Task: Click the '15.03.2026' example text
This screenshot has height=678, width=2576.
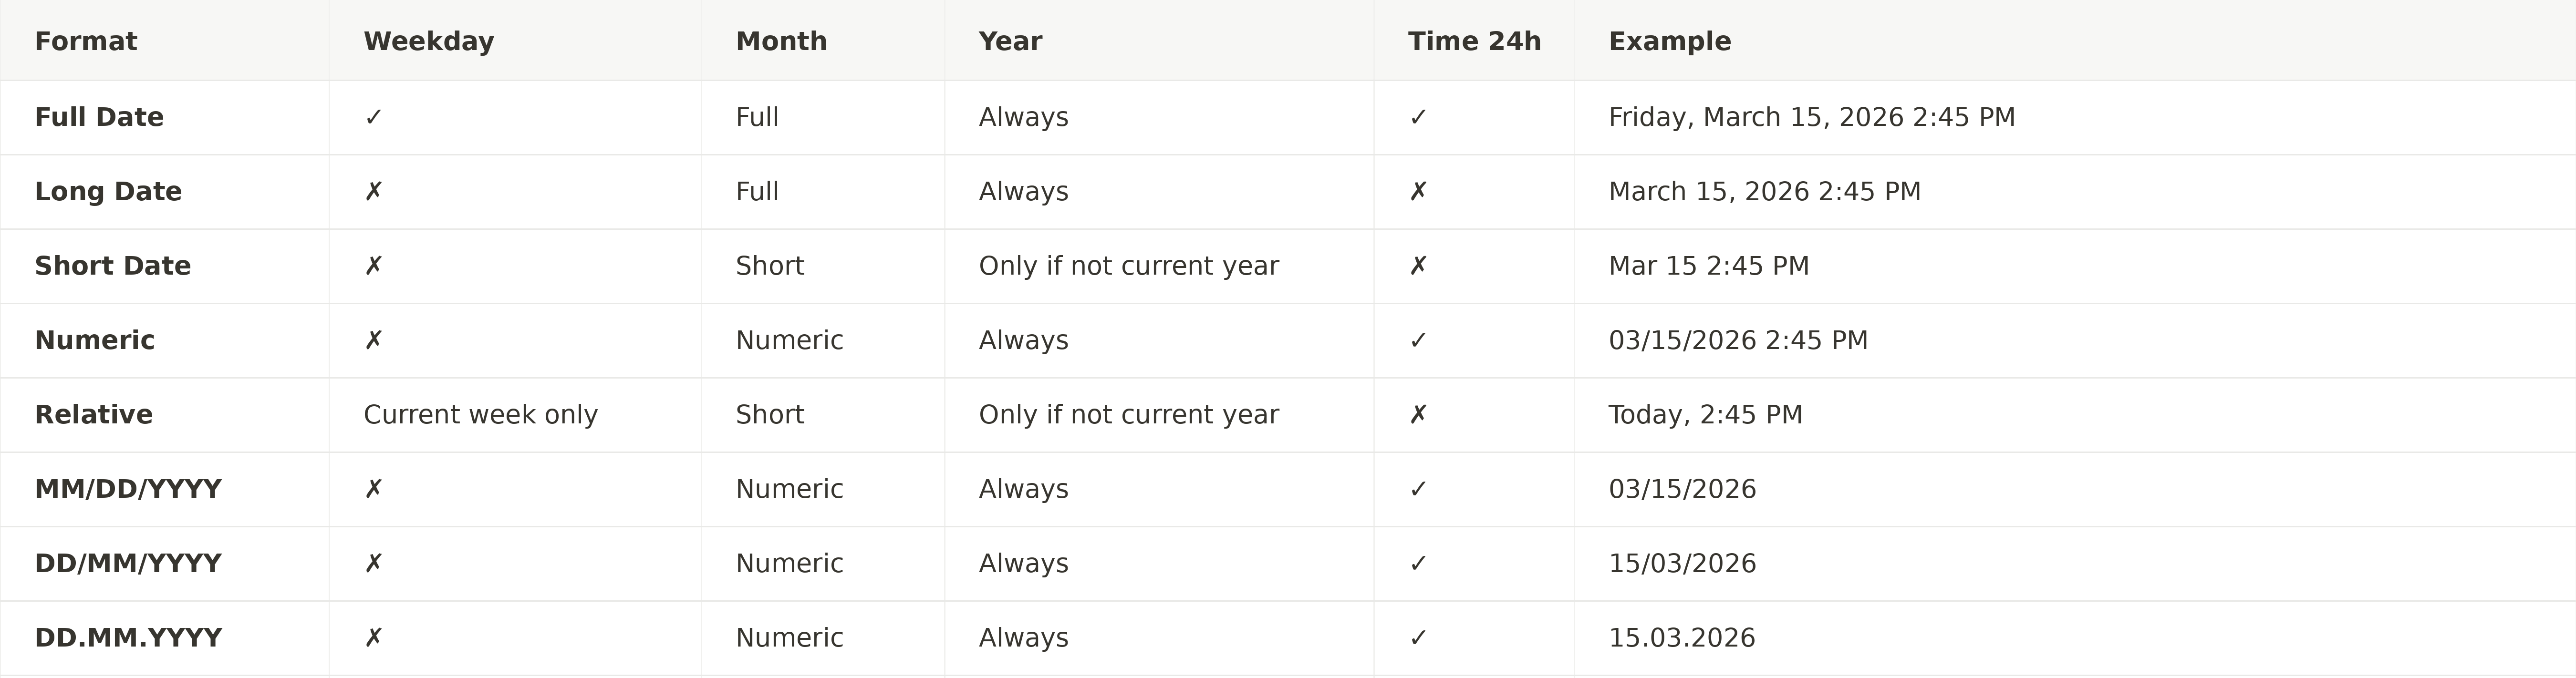Action: 1681,637
